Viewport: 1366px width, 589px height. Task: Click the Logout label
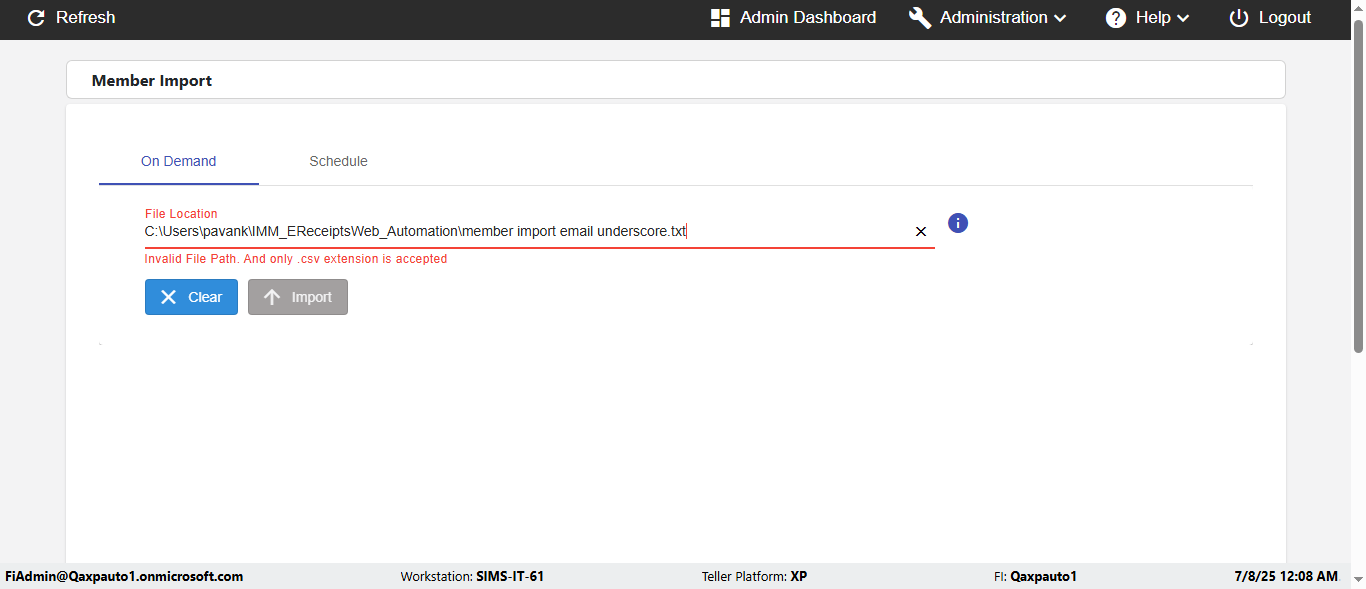pos(1285,18)
